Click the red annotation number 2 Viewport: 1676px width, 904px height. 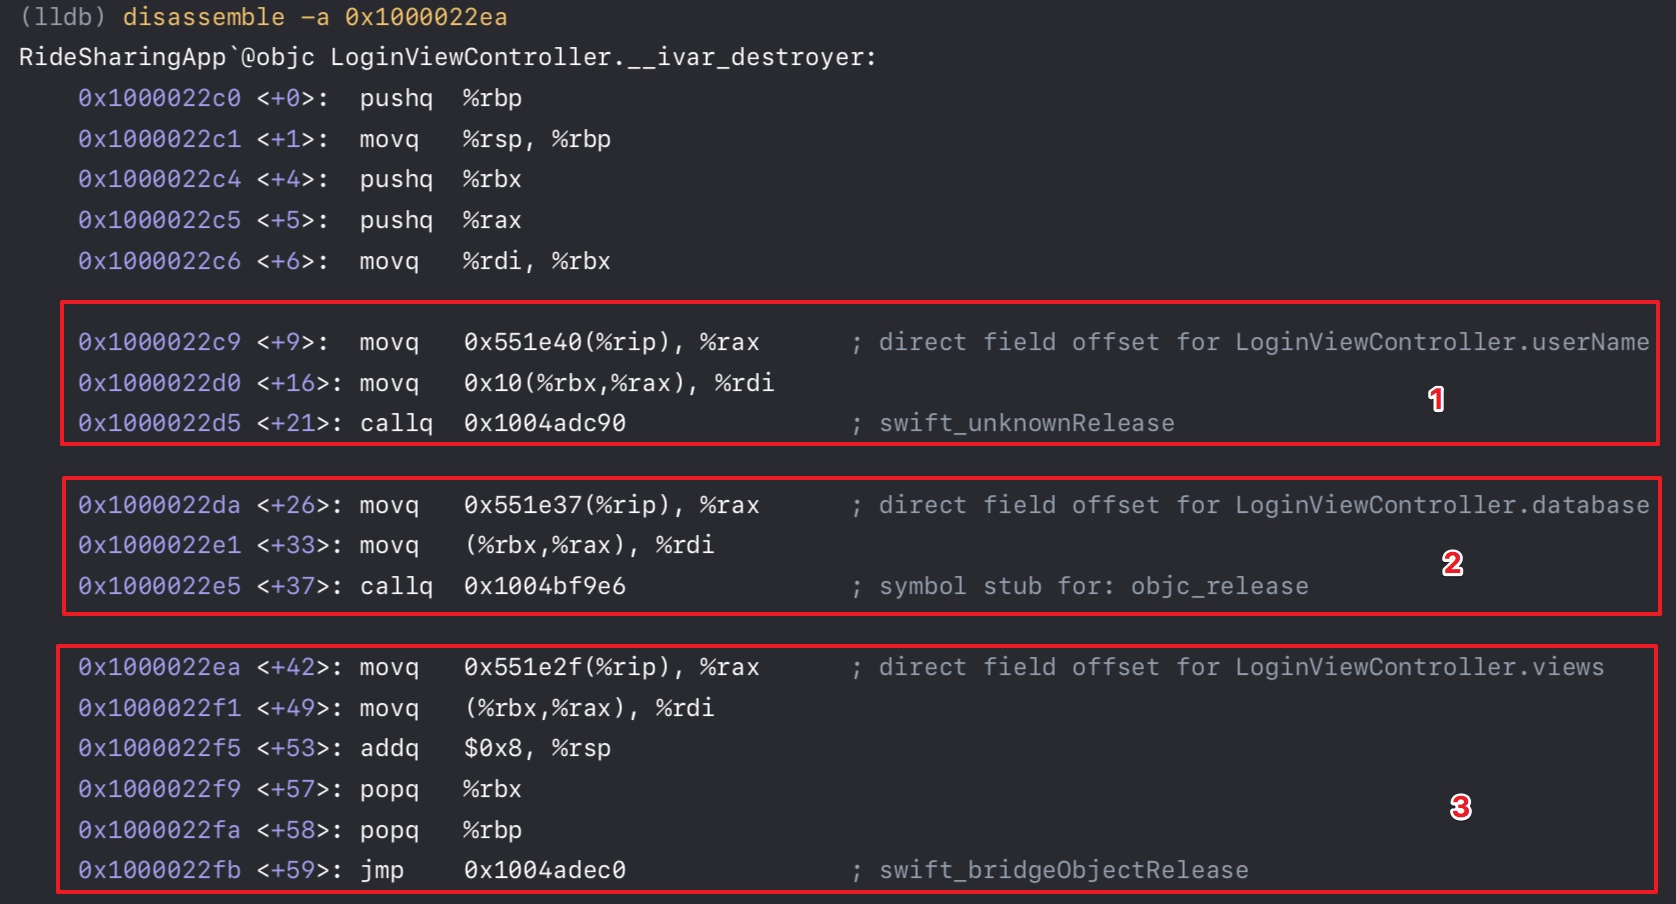click(1452, 563)
